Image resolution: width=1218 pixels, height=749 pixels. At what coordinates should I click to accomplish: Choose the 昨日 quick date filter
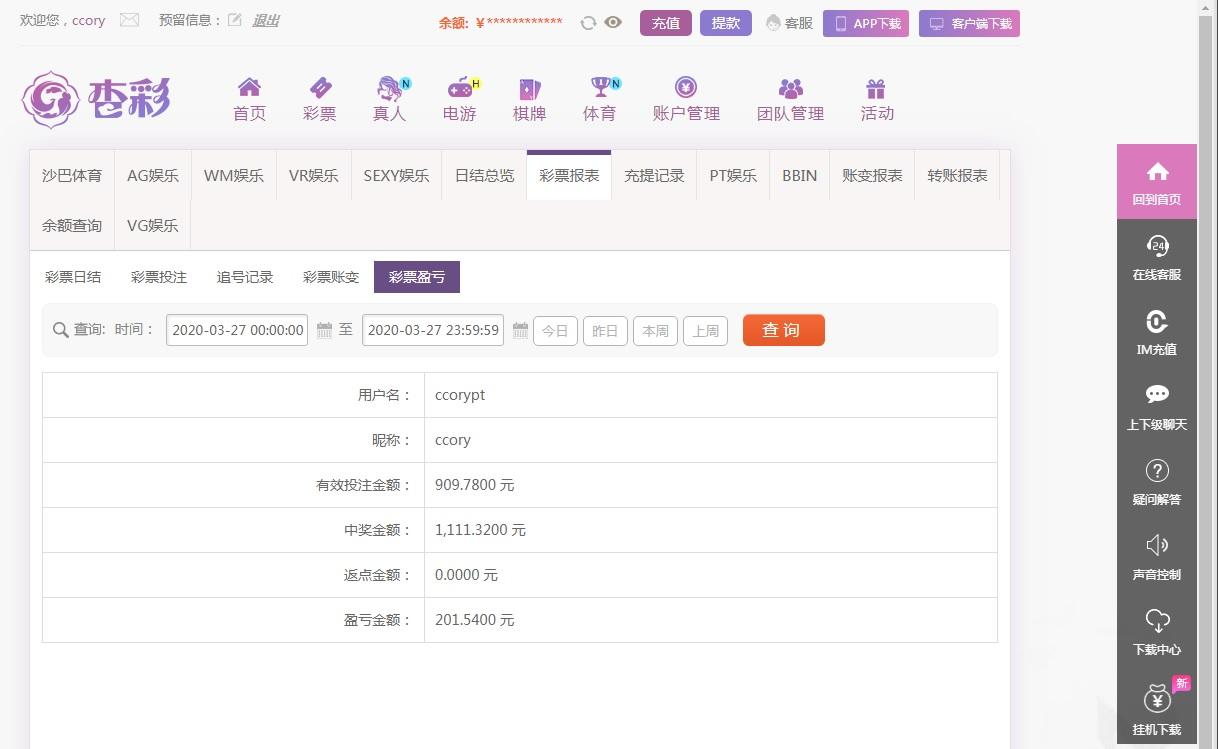coord(605,331)
